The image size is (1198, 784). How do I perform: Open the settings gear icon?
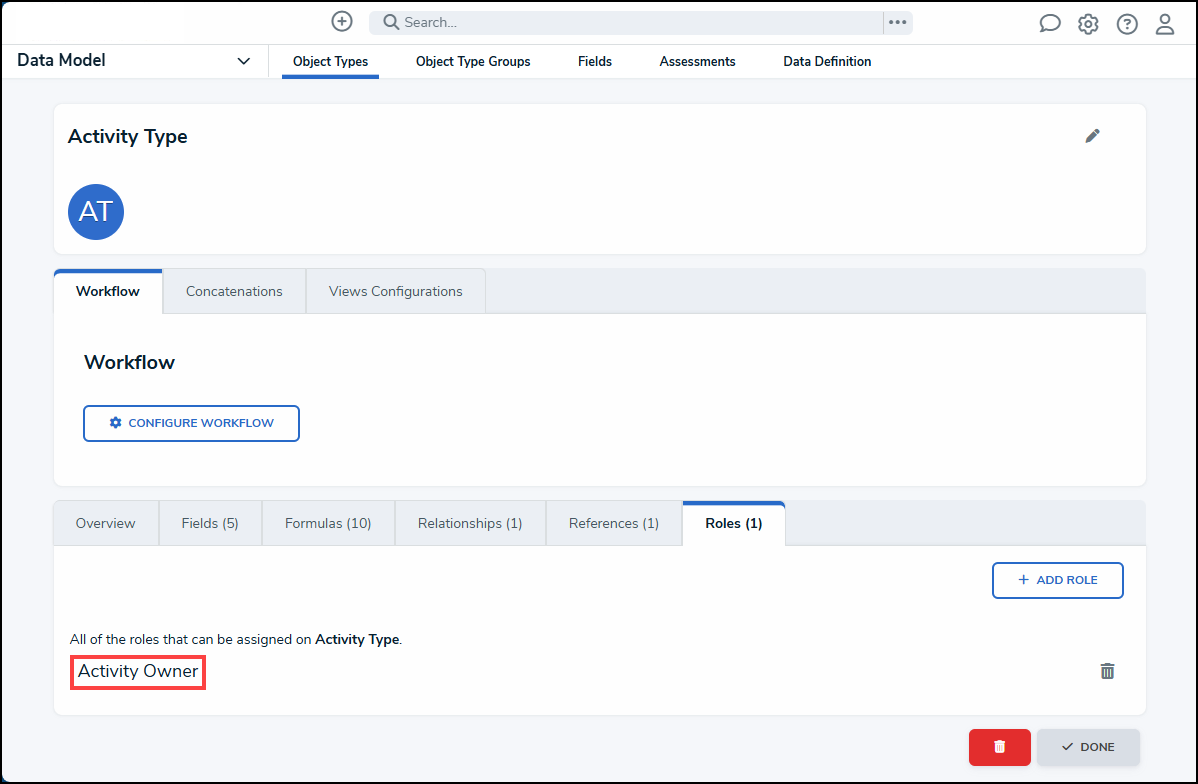(1088, 24)
